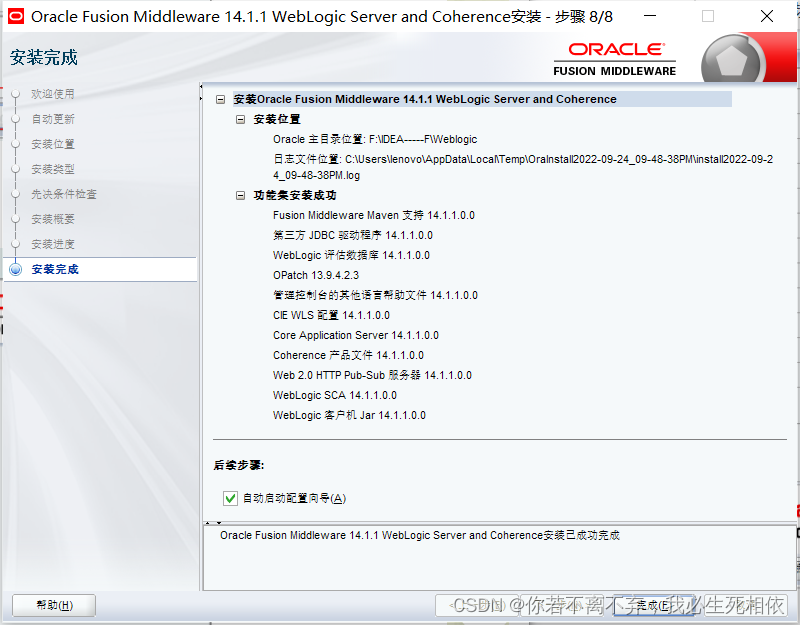Go to the 自动更新 step
This screenshot has width=800, height=625.
coord(53,119)
